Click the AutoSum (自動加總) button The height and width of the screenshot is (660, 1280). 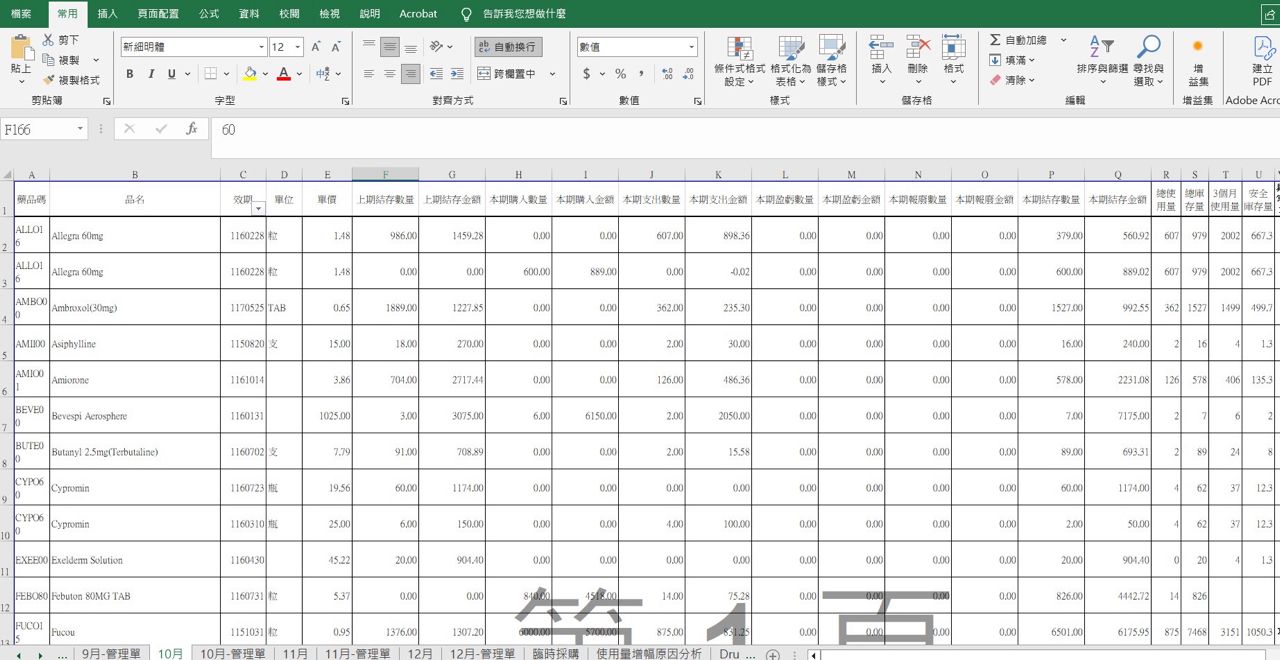pyautogui.click(x=1018, y=40)
